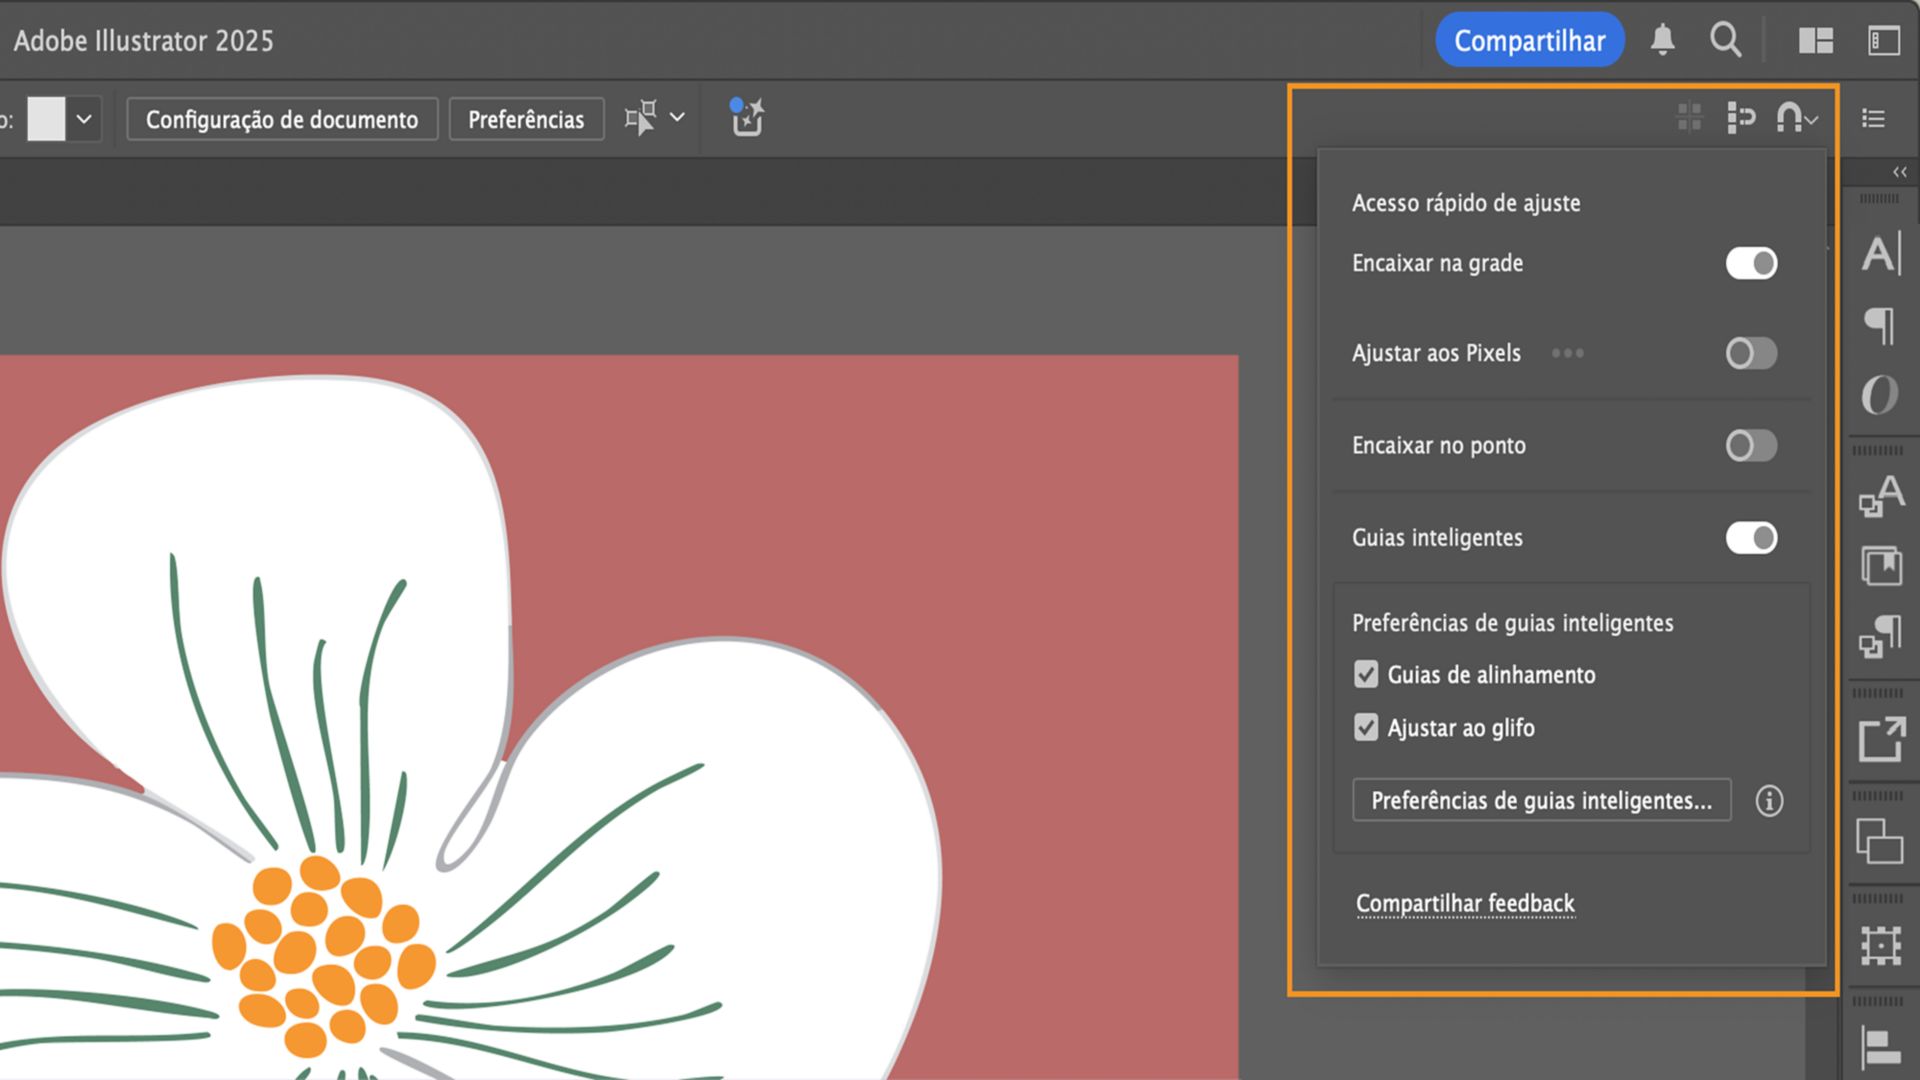Open the Asset Export panel icon
Viewport: 1920px width, 1080px height.
[1881, 740]
